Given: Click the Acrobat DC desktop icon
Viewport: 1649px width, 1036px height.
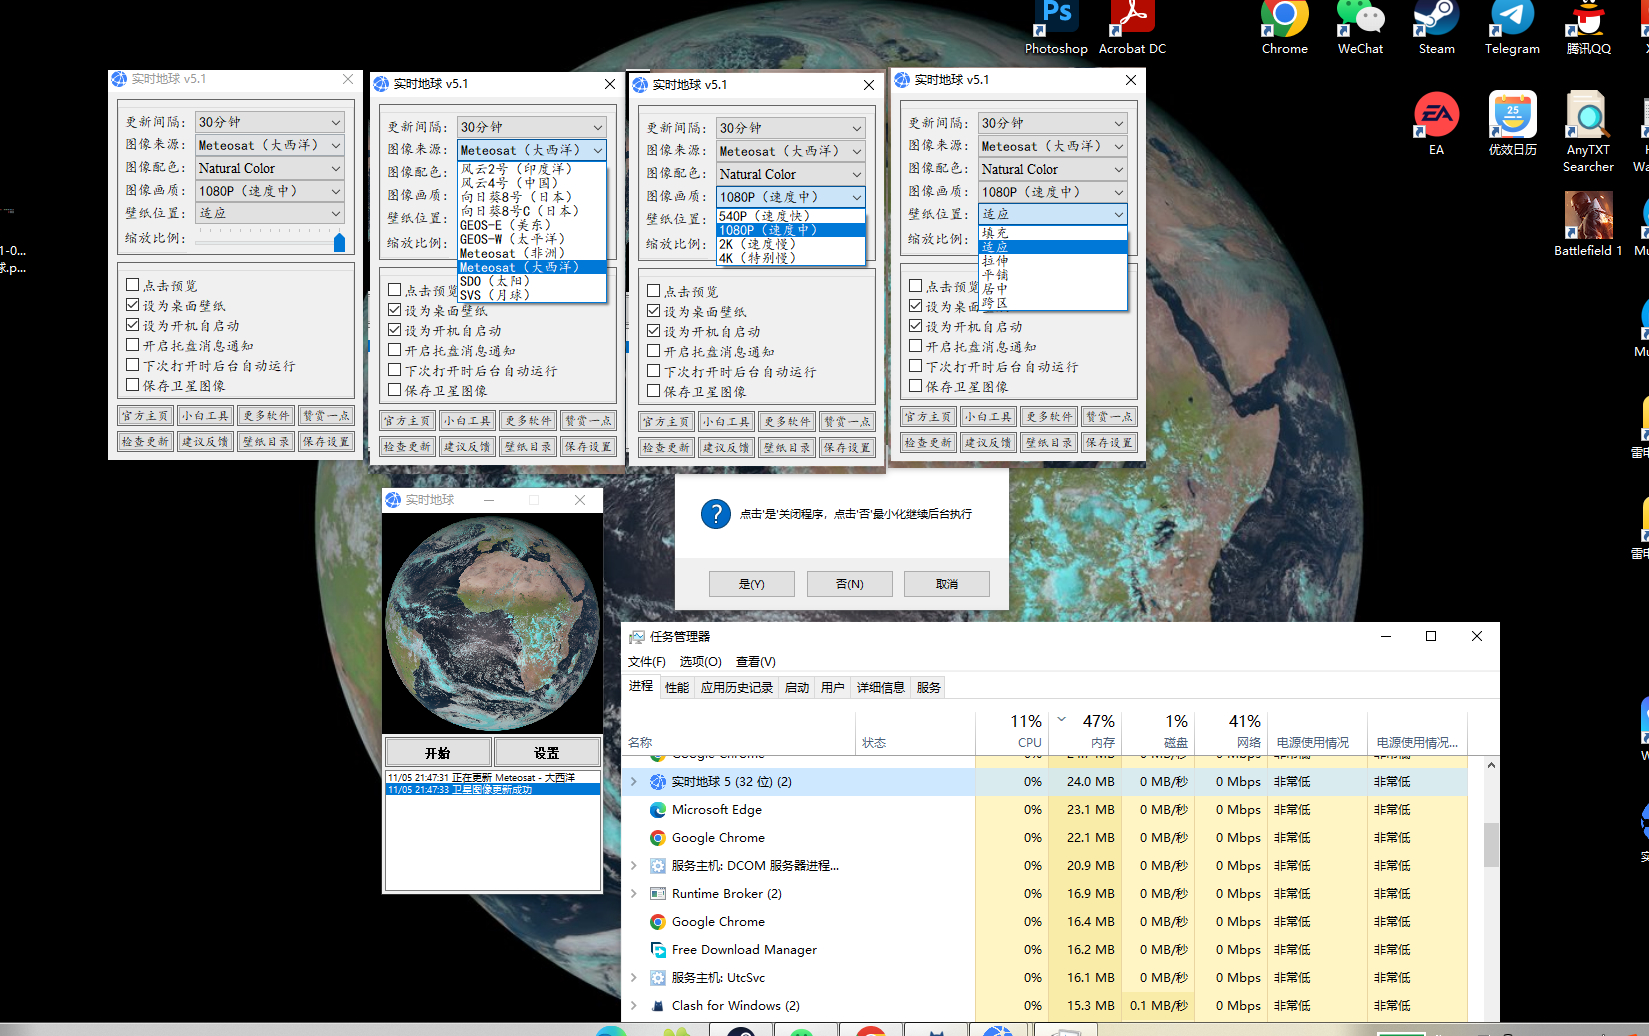Looking at the screenshot, I should pyautogui.click(x=1132, y=20).
